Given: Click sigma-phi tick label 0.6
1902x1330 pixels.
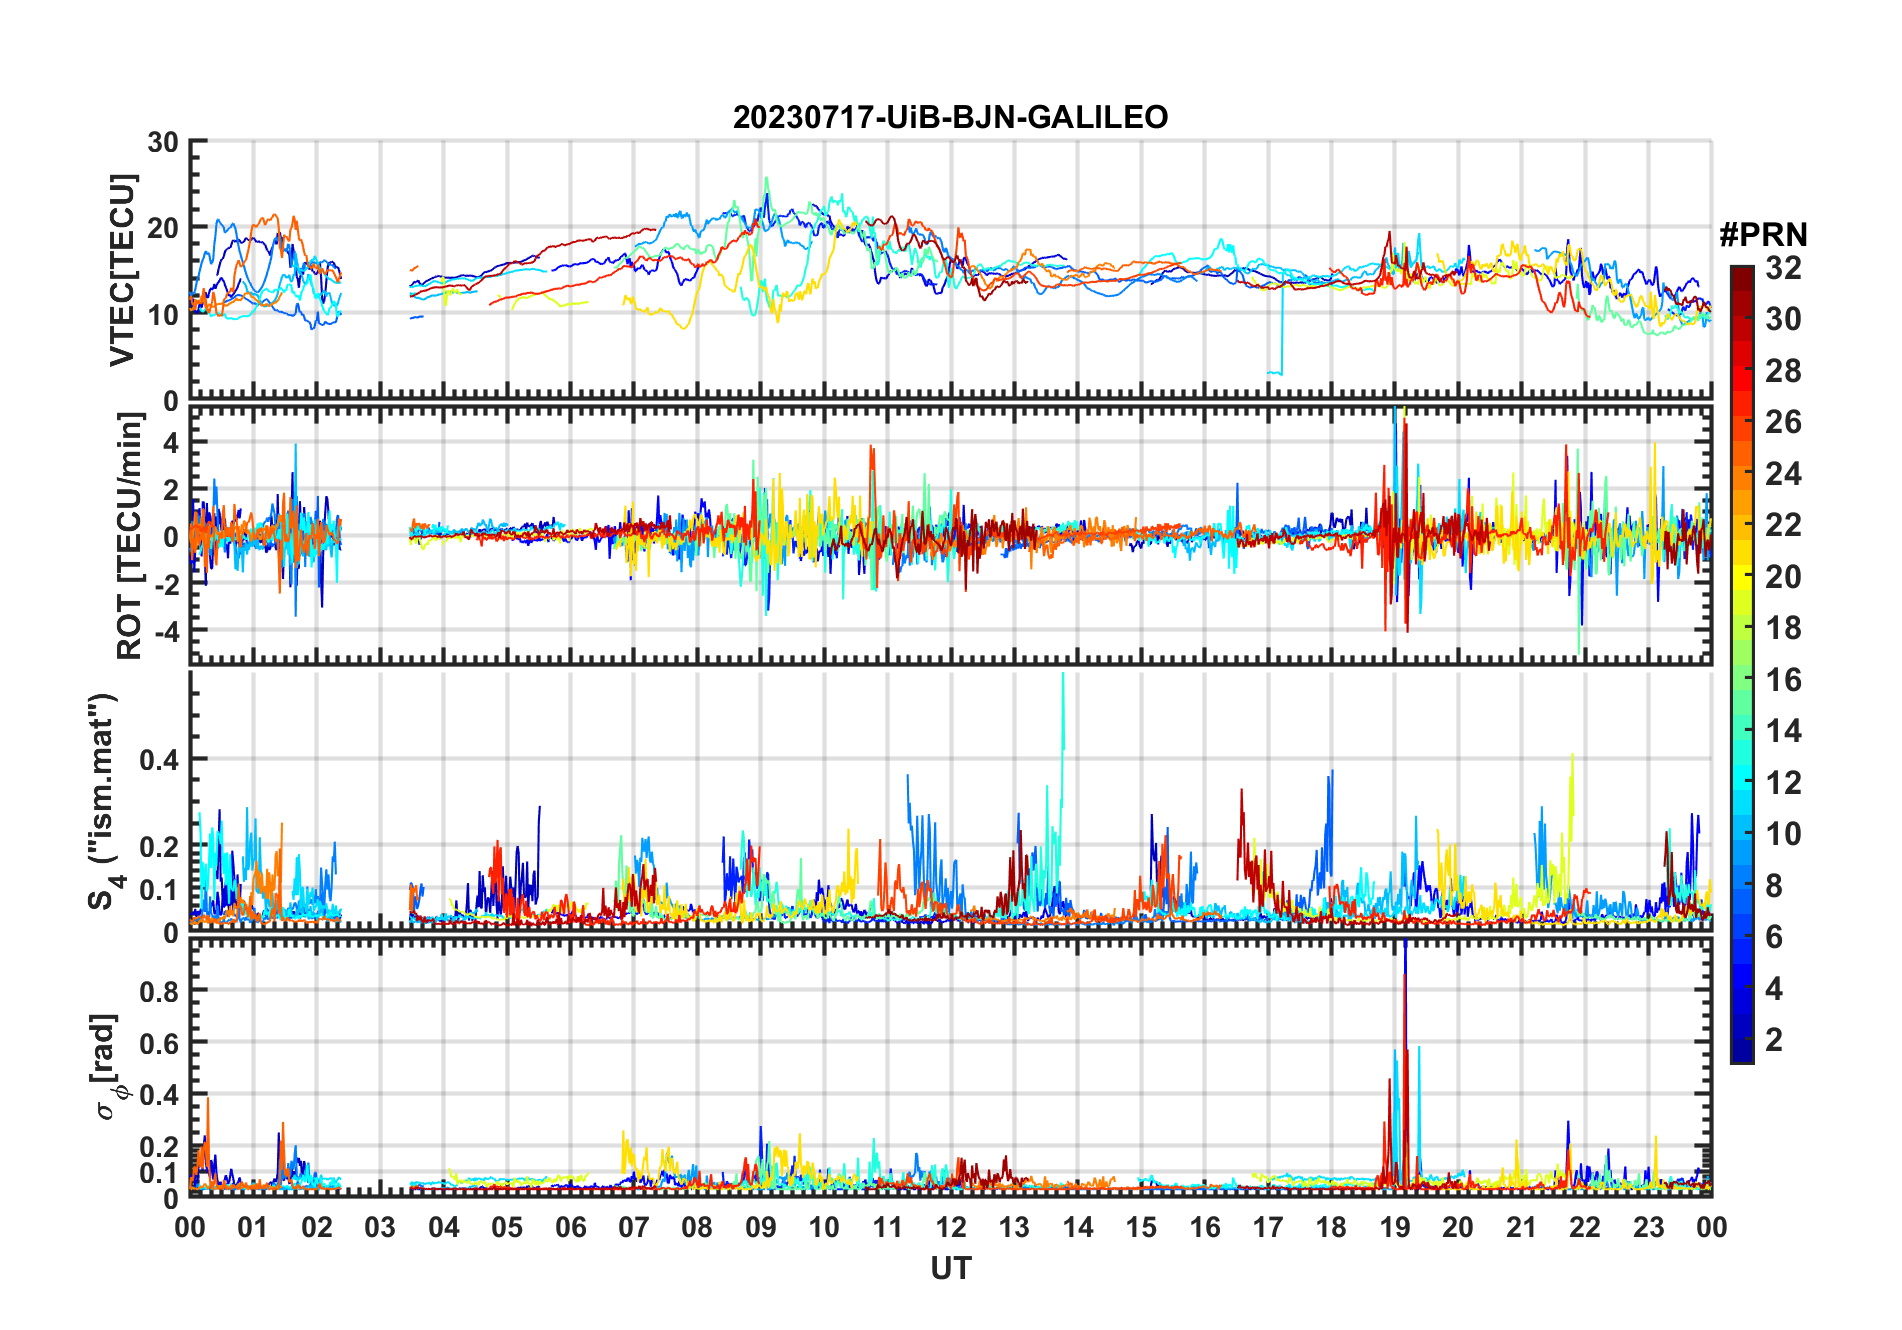Looking at the screenshot, I should 160,1043.
